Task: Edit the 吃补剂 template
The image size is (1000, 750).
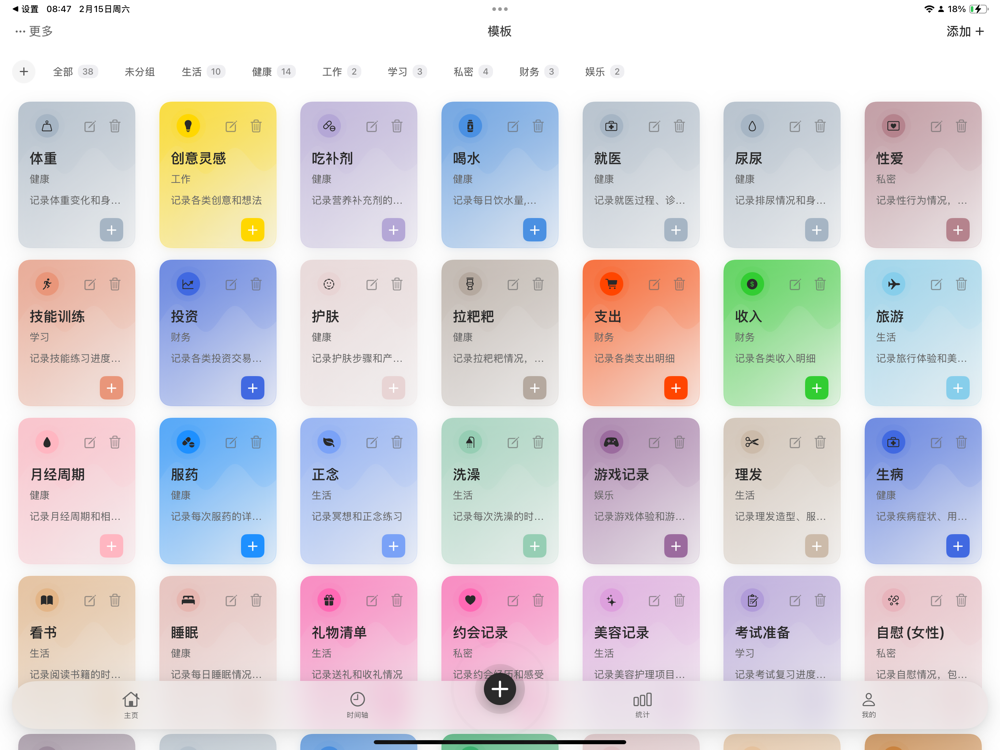Action: [x=372, y=126]
